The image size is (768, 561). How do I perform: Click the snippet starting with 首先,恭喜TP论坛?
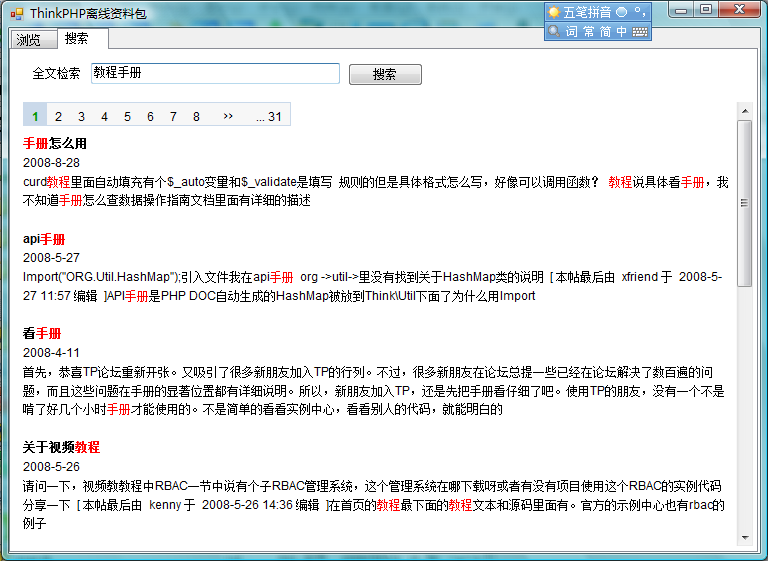[373, 390]
